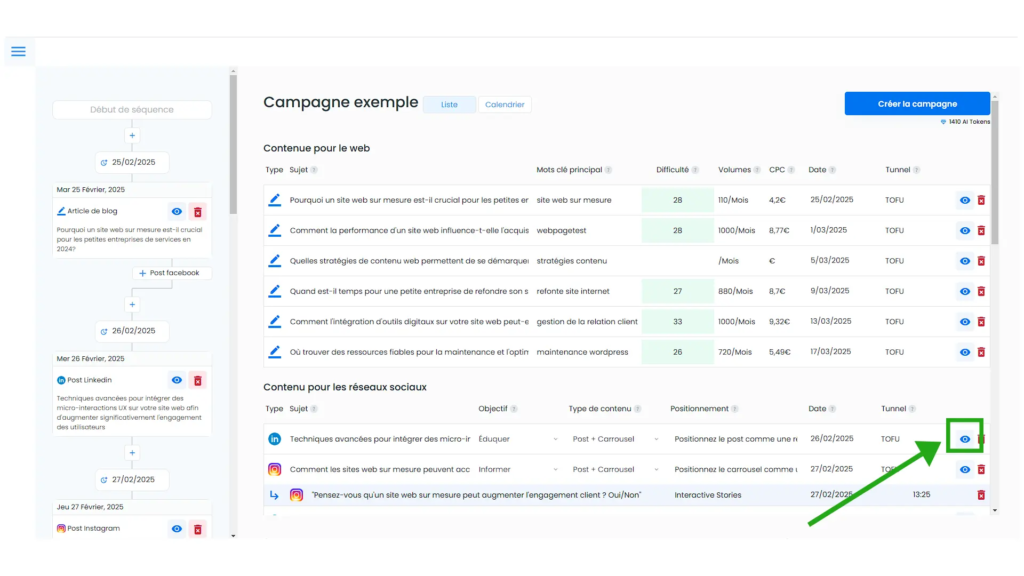View the 'site web sur mesure' row with eye icon
This screenshot has height=576, width=1024.
click(965, 200)
